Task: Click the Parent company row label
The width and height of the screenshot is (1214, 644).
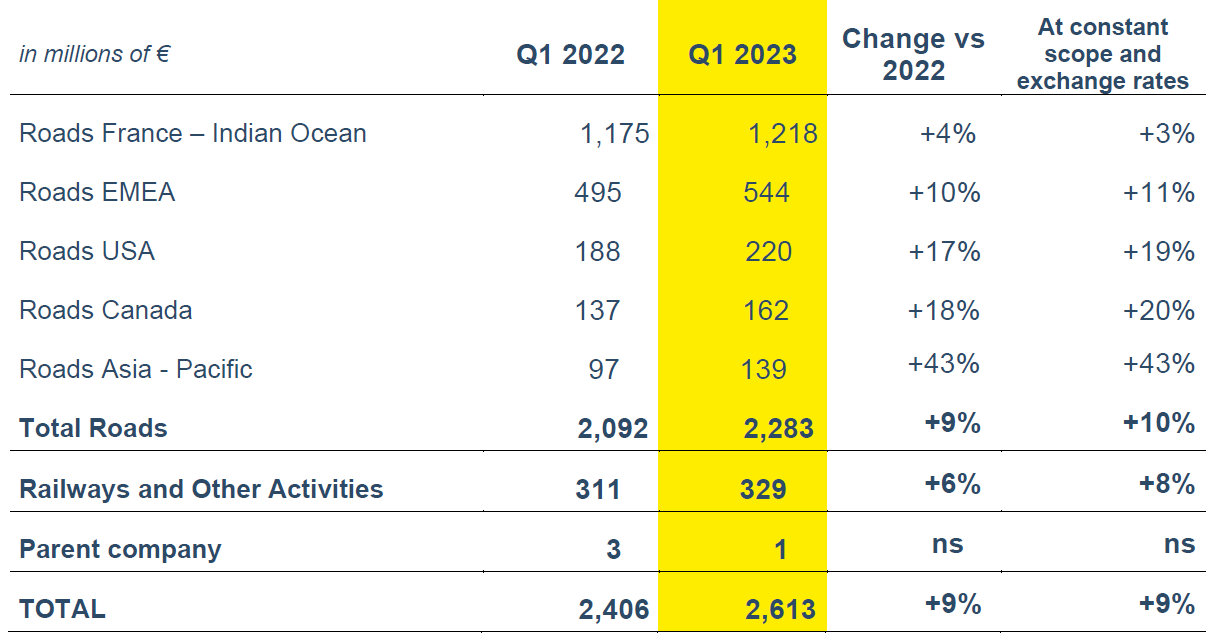Action: (x=120, y=549)
